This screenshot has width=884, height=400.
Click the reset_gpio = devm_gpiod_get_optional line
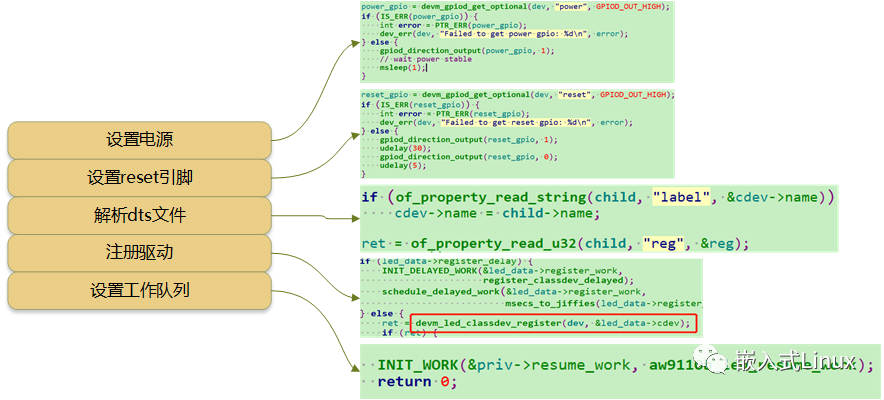518,95
